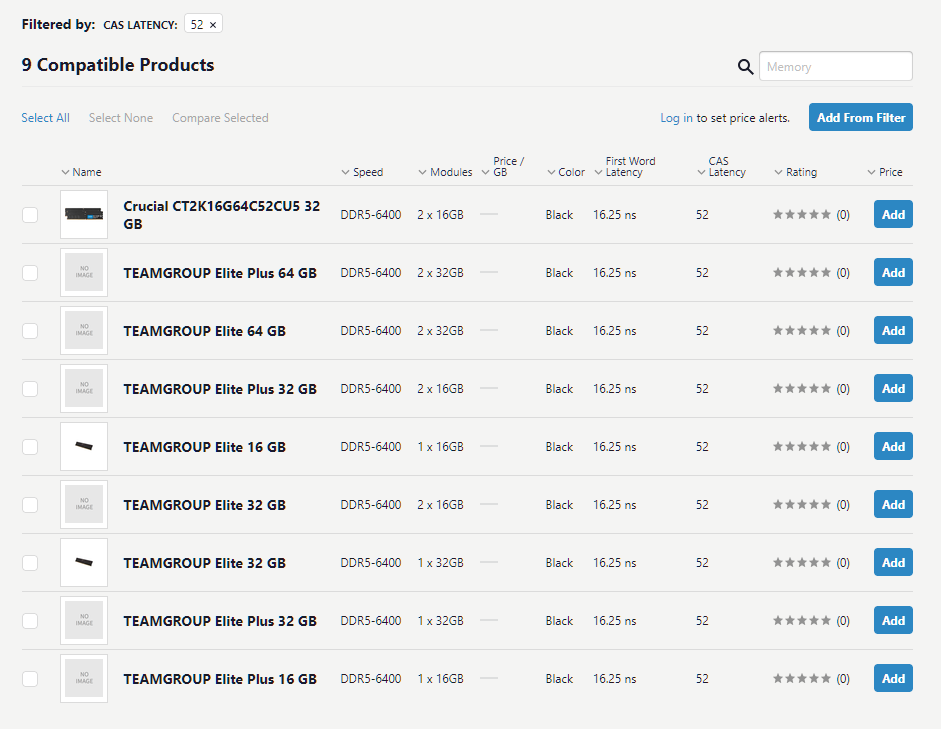
Task: Add TEAMGROUP Elite Plus 32 GB 2 x 16GB
Action: [893, 388]
